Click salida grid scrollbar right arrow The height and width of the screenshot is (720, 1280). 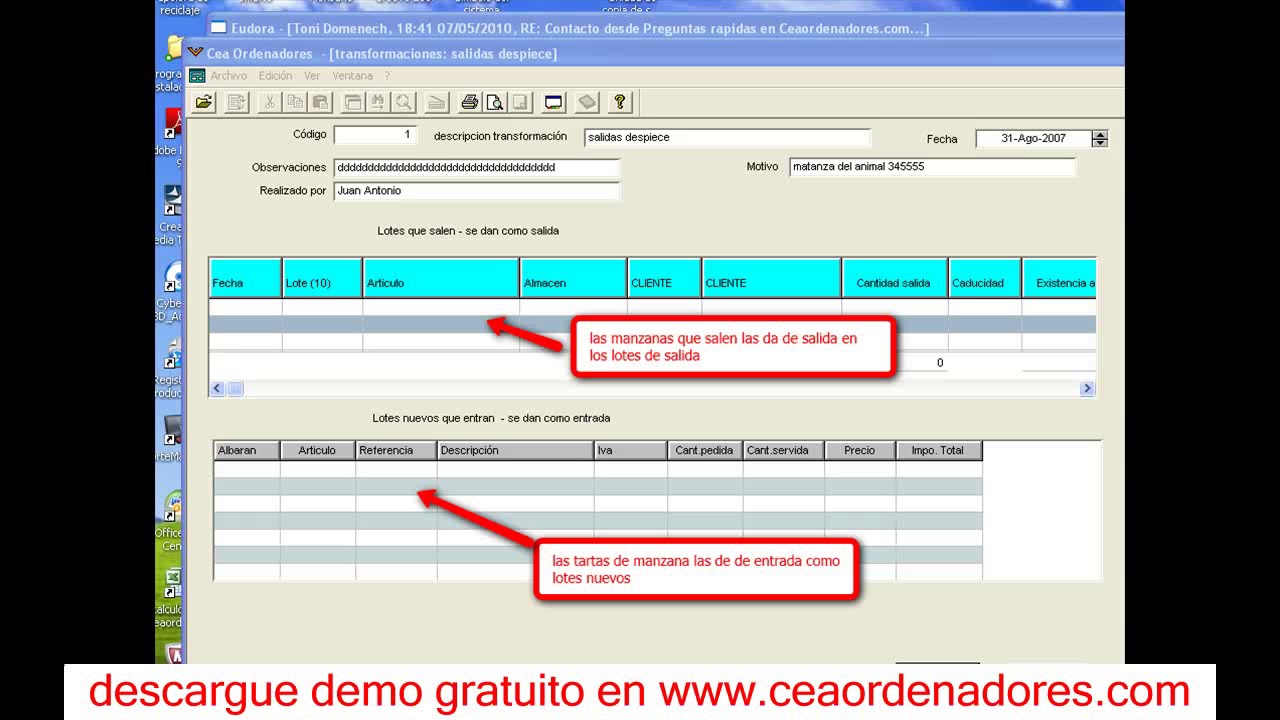(x=1087, y=389)
